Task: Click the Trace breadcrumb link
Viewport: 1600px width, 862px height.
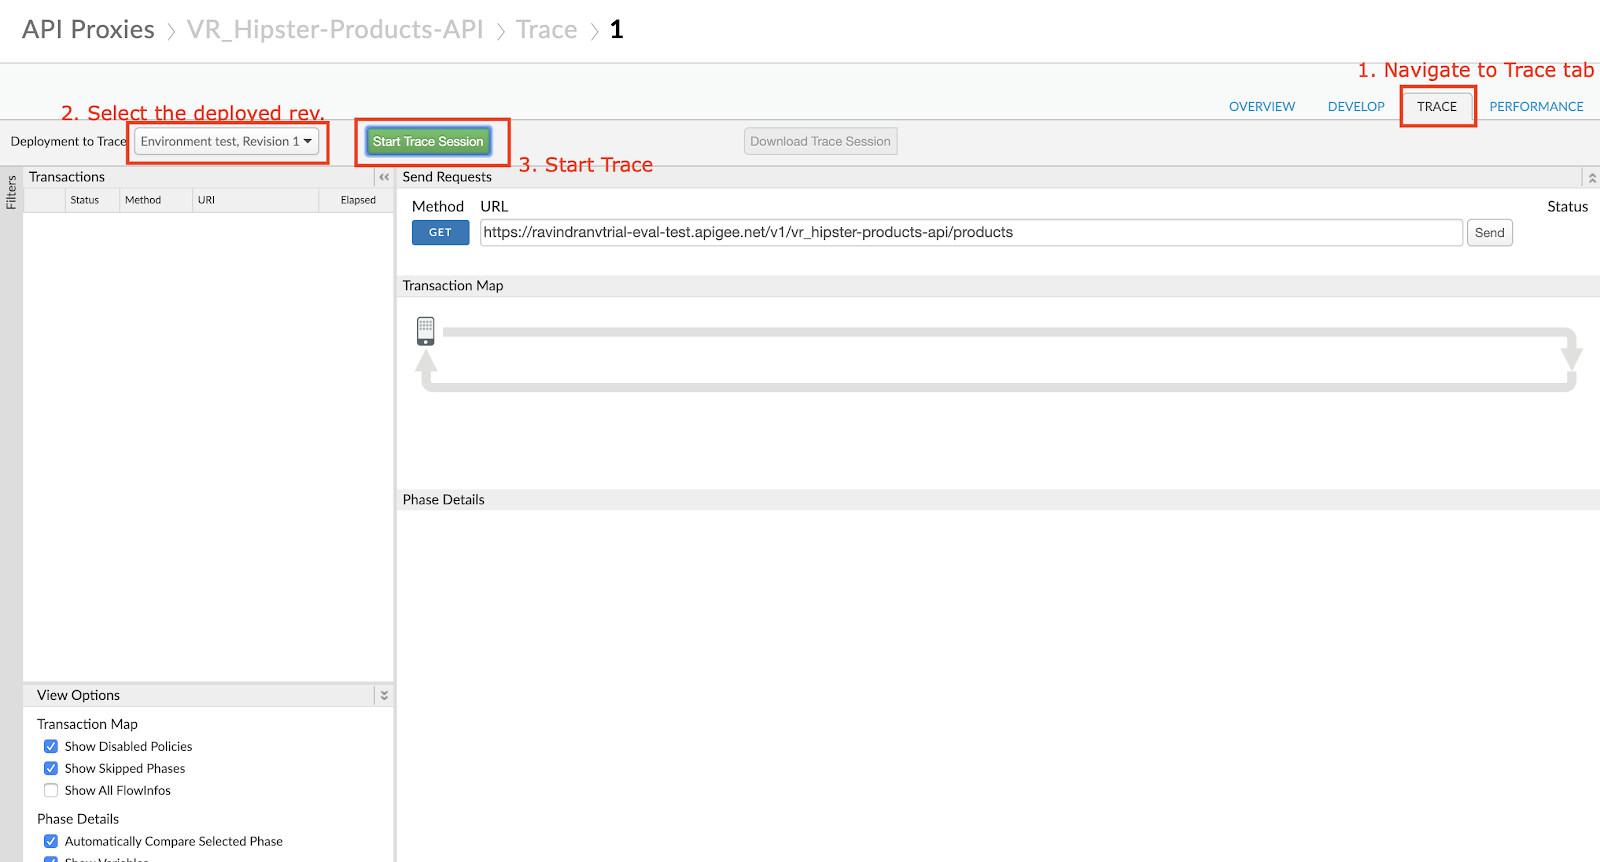Action: pyautogui.click(x=547, y=30)
